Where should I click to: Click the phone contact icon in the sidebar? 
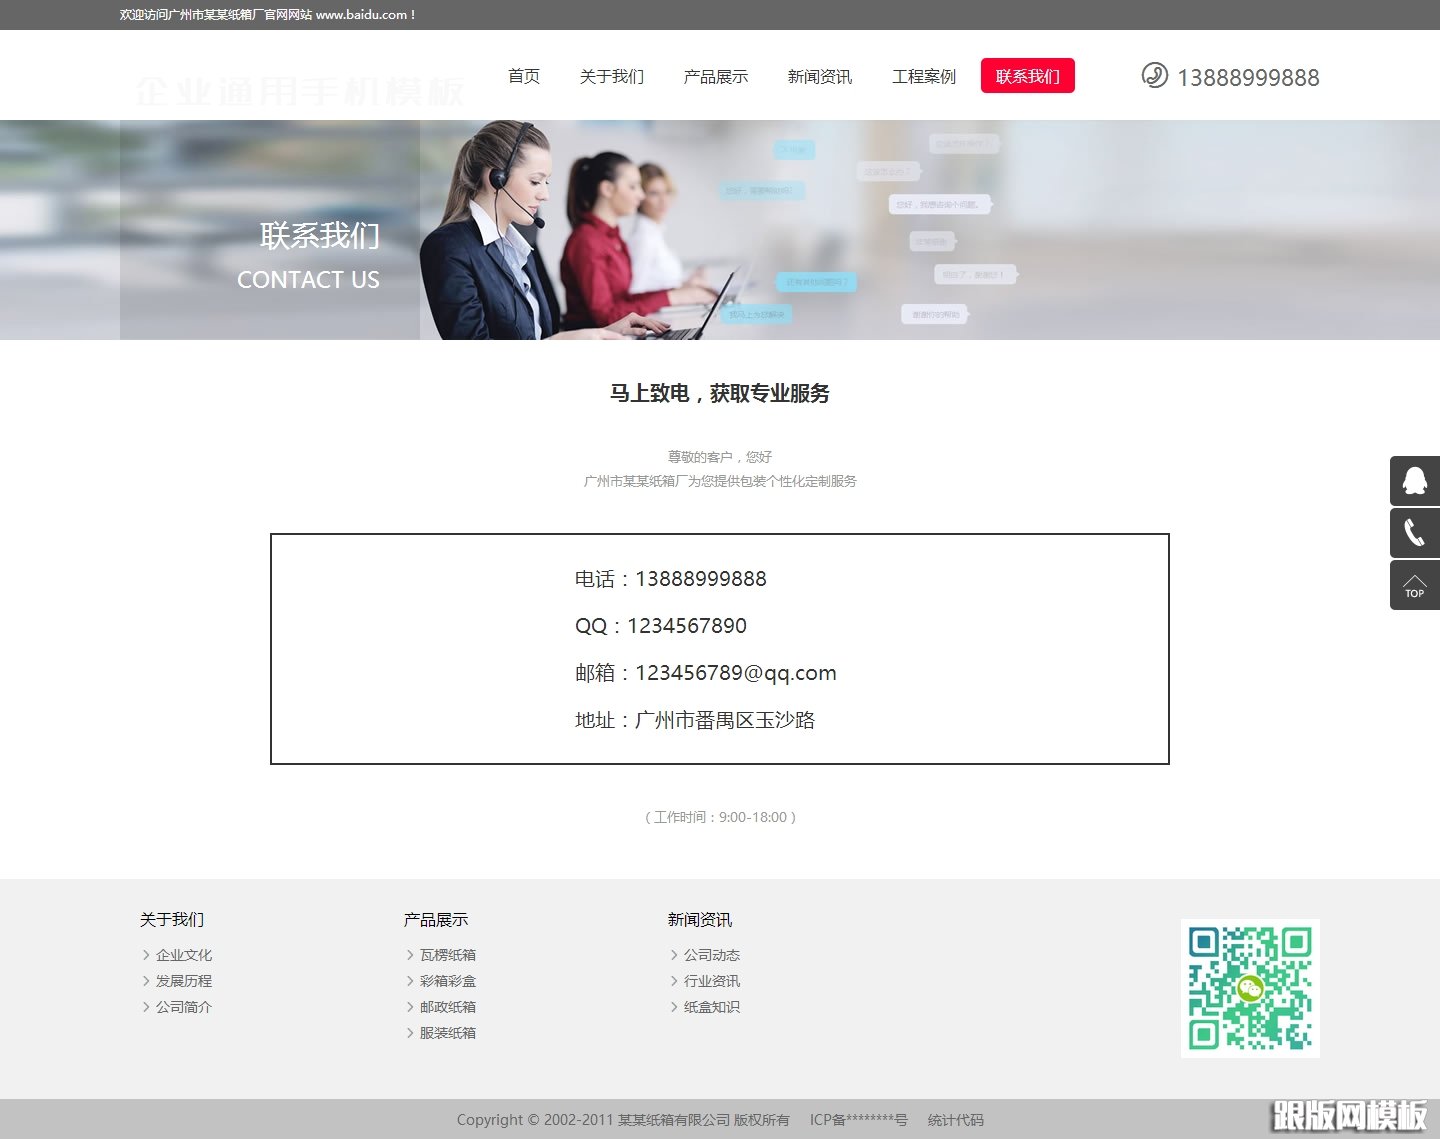(1413, 532)
